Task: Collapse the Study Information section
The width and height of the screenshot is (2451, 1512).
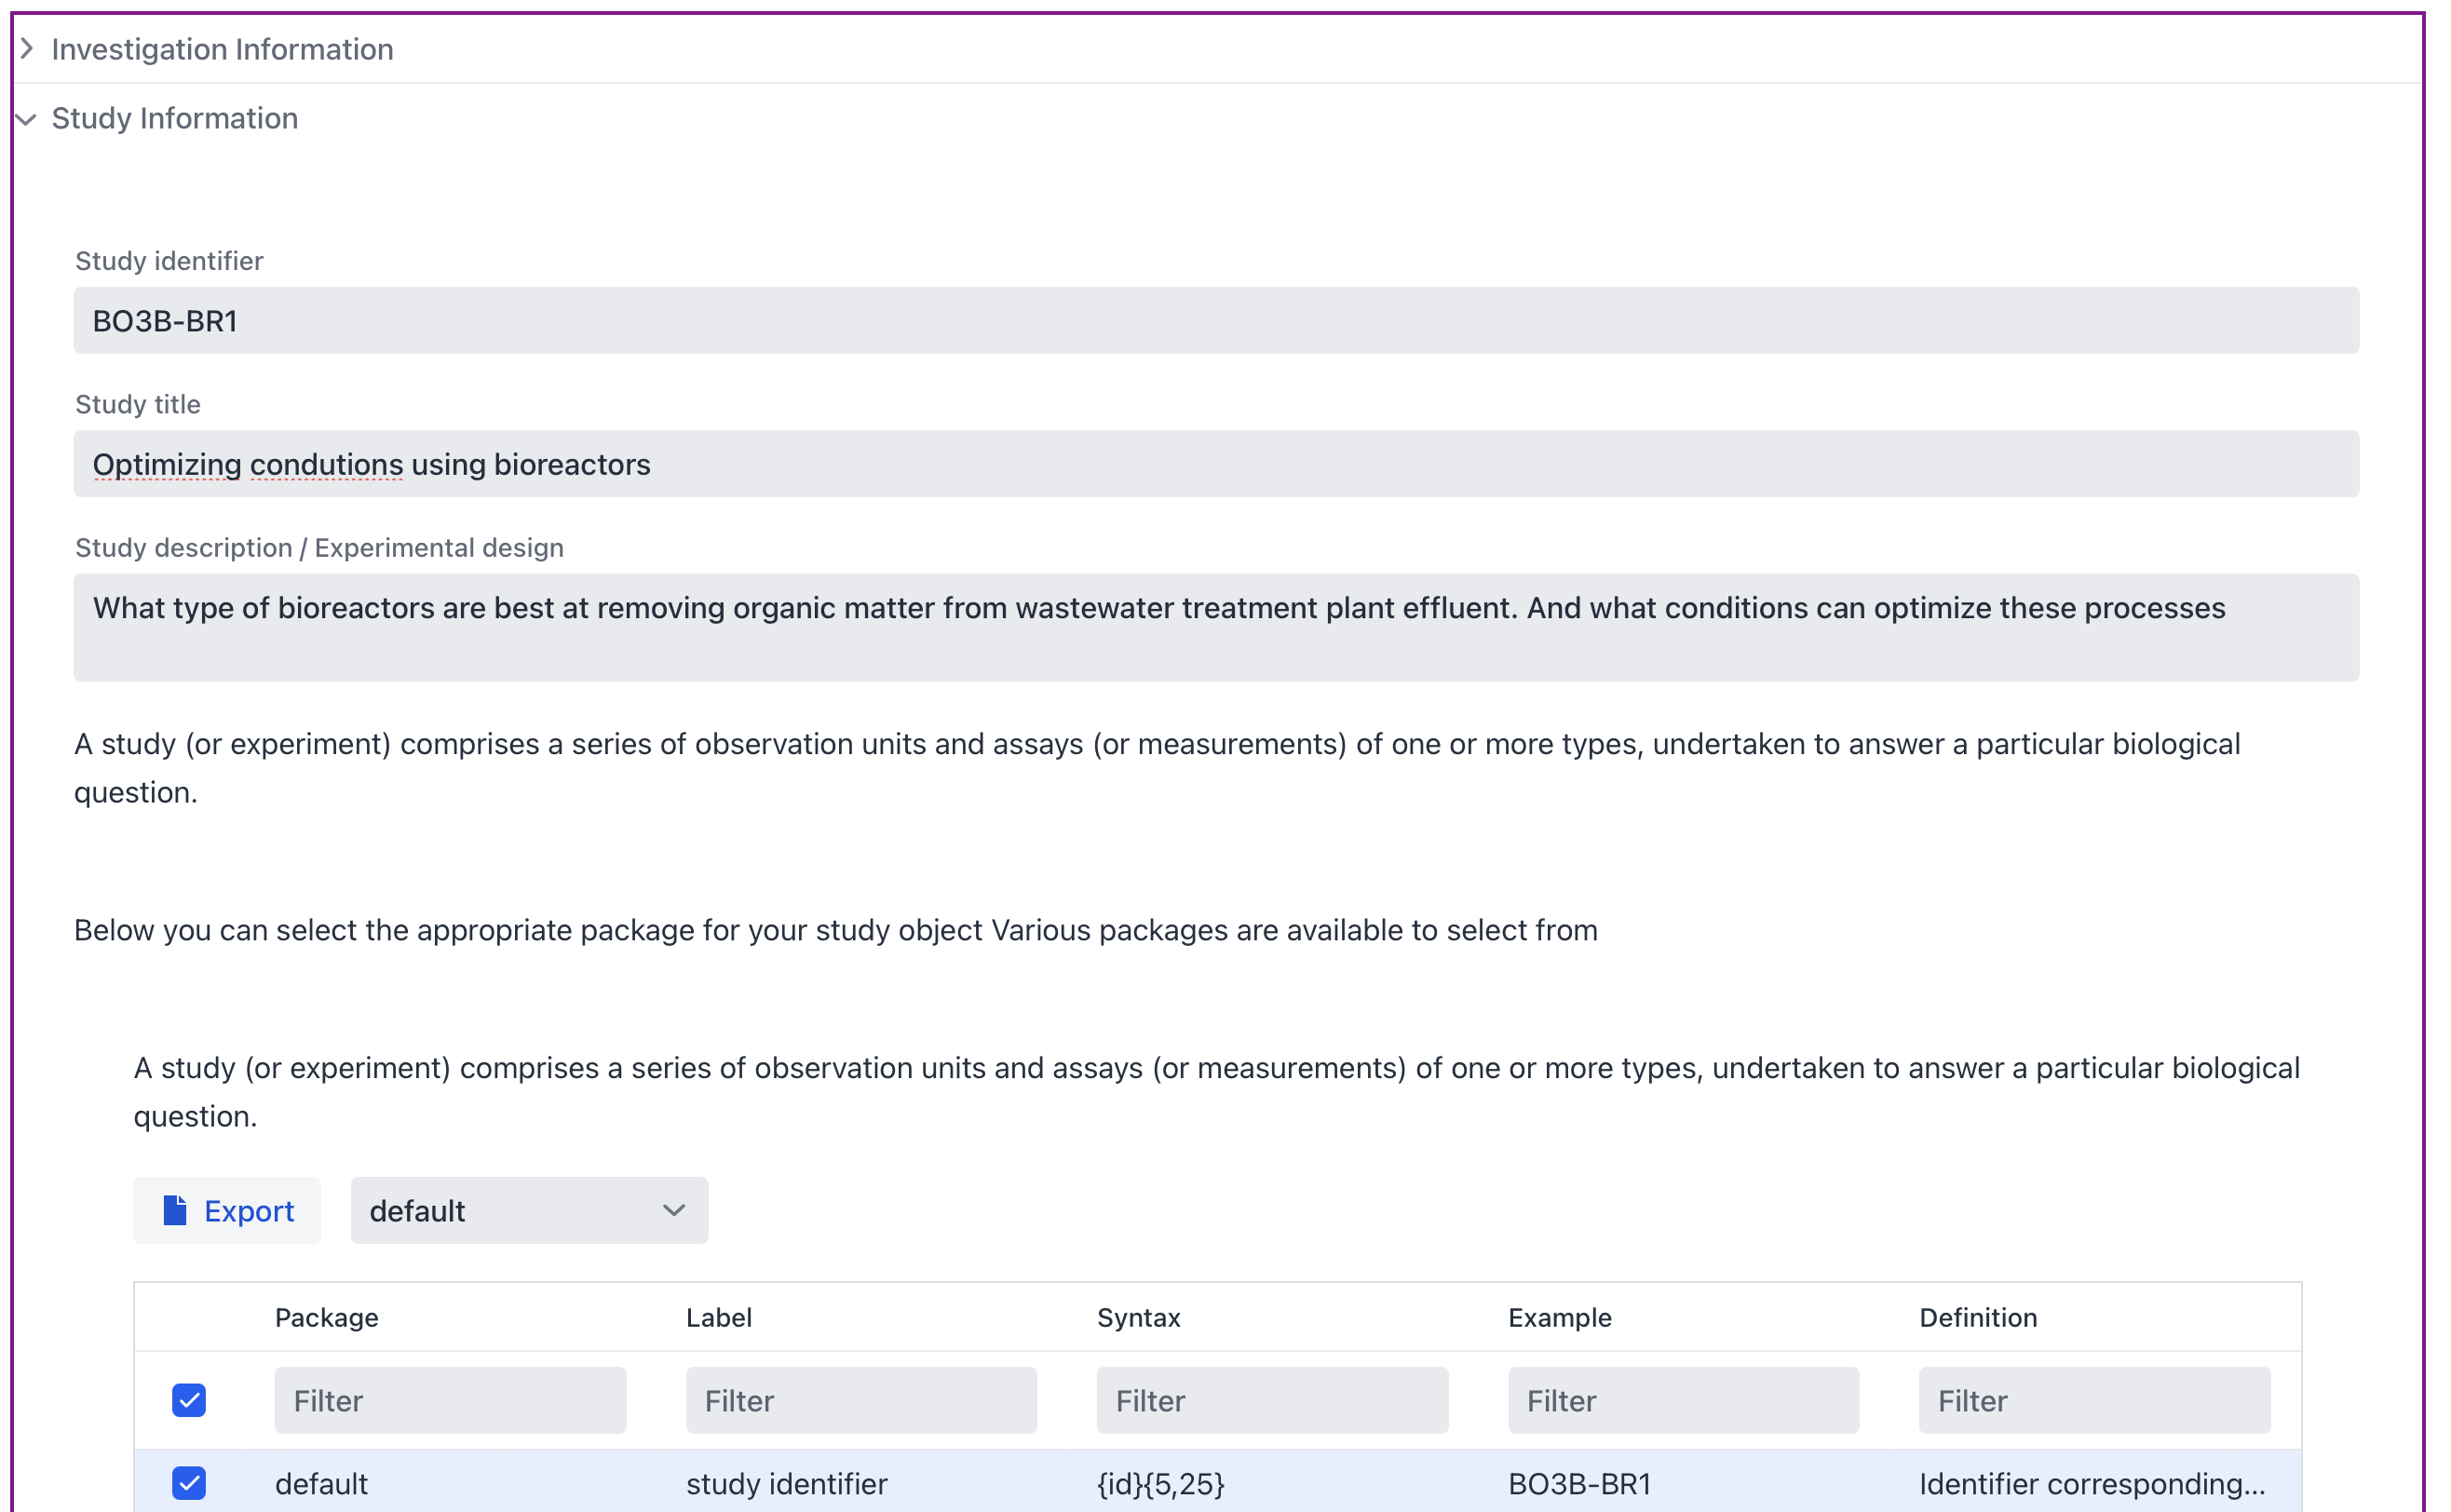Action: (174, 118)
